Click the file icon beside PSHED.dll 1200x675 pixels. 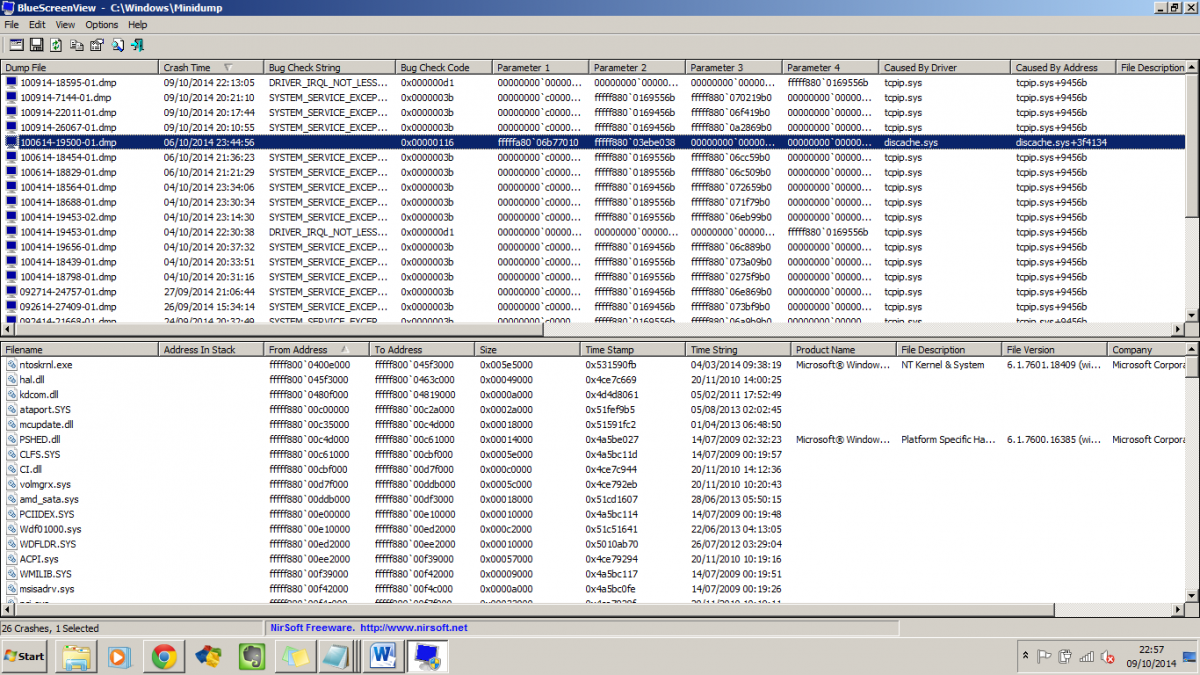click(11, 440)
